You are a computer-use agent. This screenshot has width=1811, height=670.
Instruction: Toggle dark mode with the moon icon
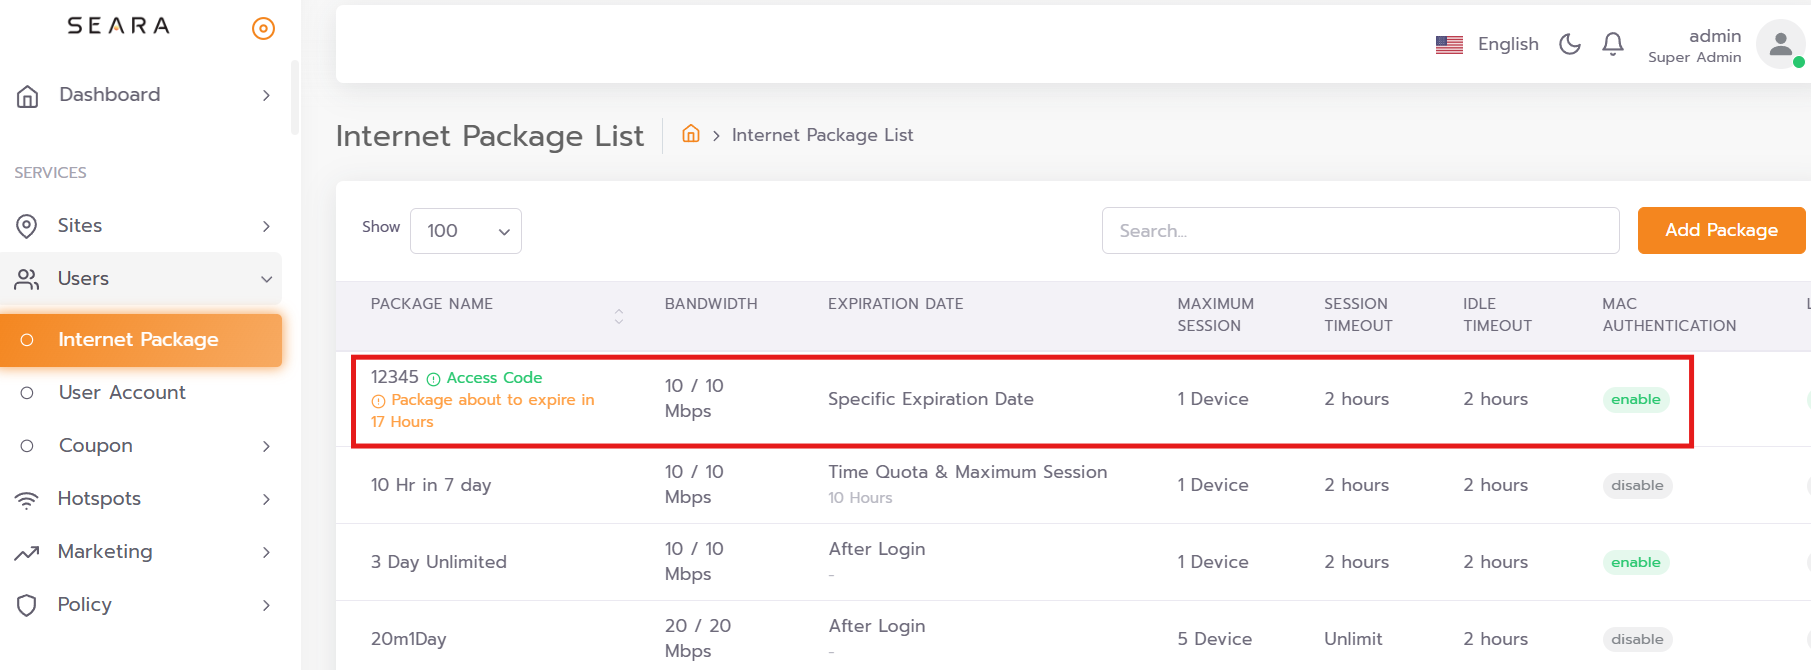pyautogui.click(x=1570, y=44)
